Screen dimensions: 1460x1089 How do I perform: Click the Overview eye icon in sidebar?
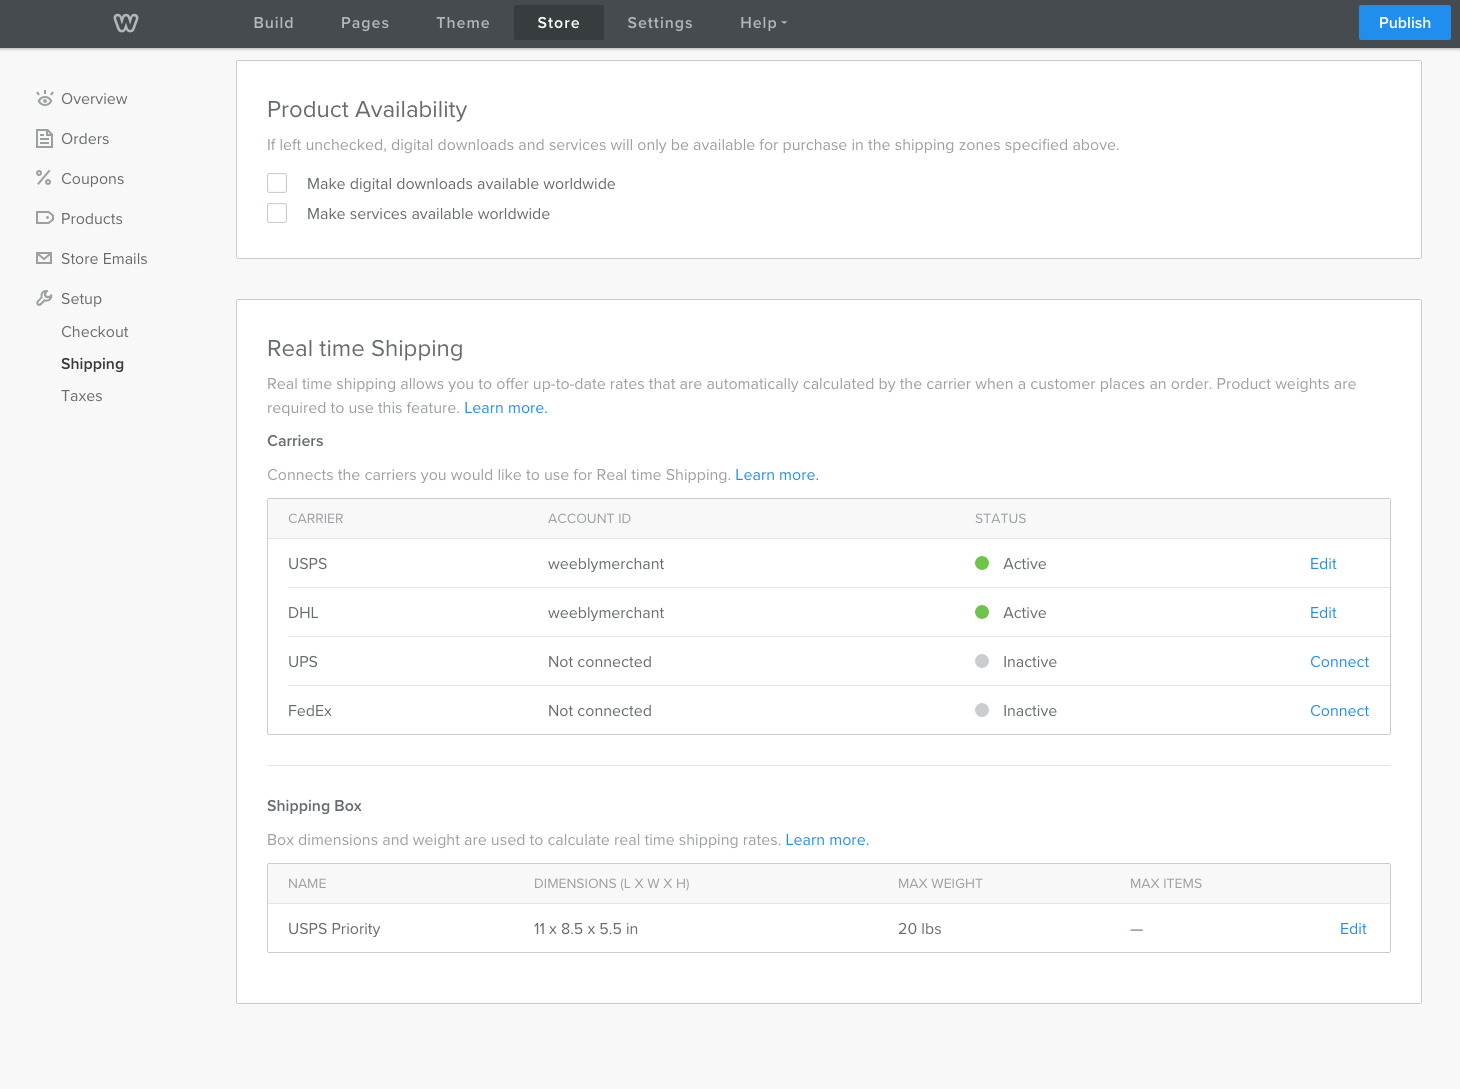pos(44,98)
